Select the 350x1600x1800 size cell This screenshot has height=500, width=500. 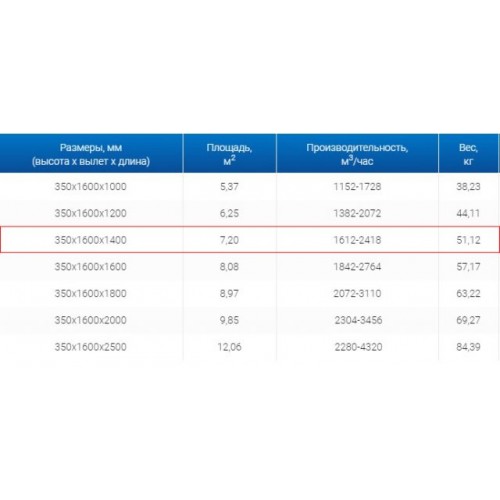91,293
